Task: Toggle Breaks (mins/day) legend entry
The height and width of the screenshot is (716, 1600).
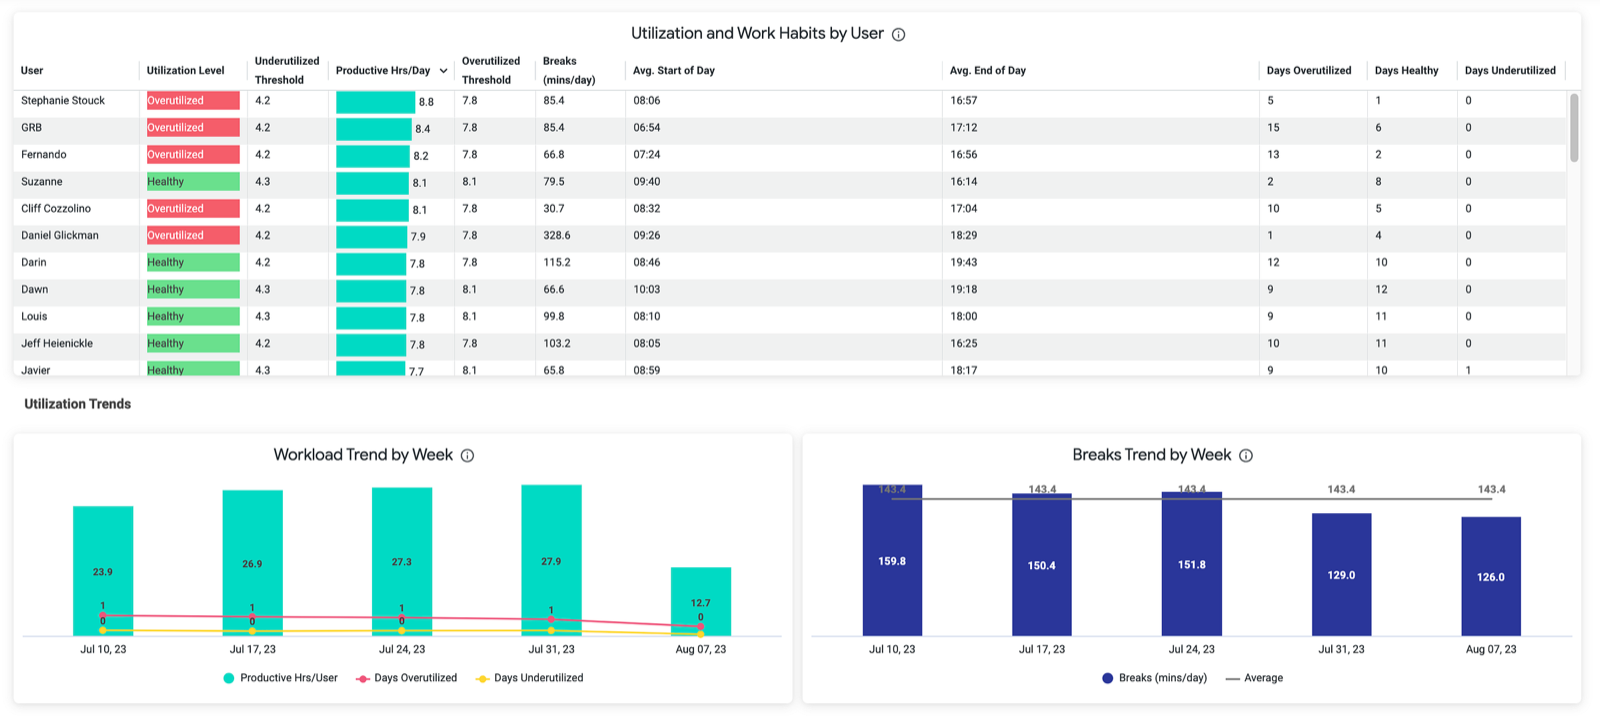Action: (1154, 678)
